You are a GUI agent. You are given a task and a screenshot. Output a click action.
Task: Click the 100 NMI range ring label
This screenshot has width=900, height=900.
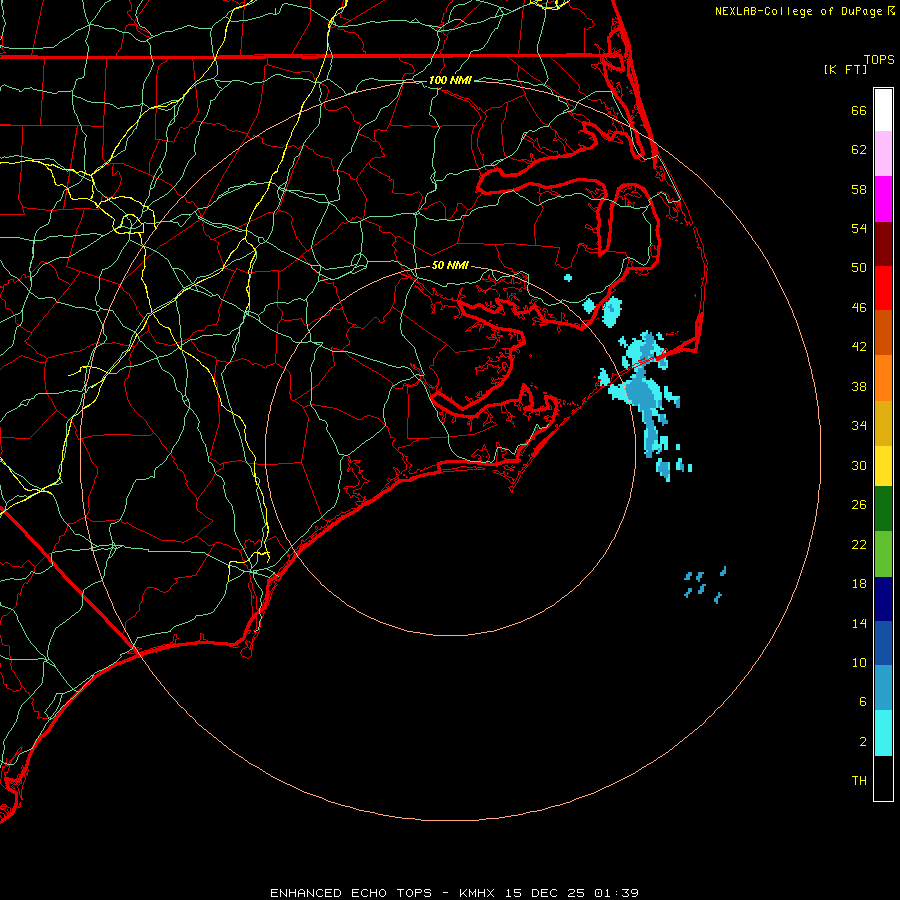pyautogui.click(x=450, y=80)
